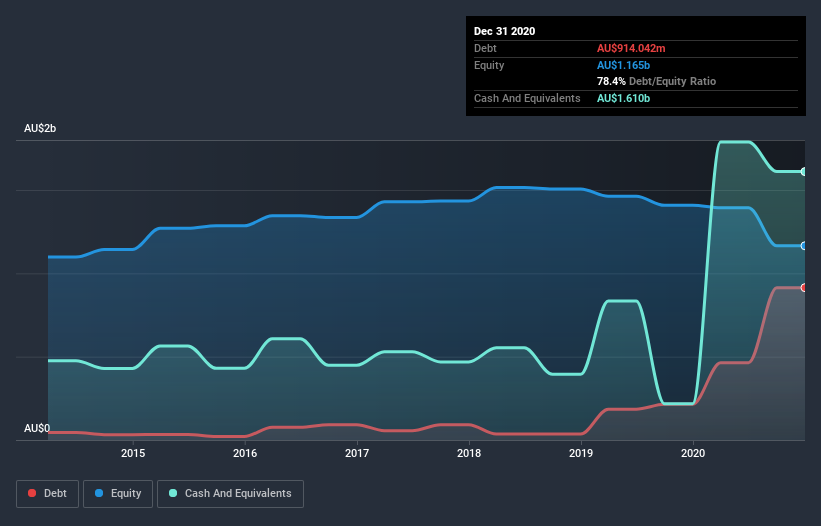Toggle the Equity series legend button
Image resolution: width=821 pixels, height=526 pixels.
(x=118, y=494)
